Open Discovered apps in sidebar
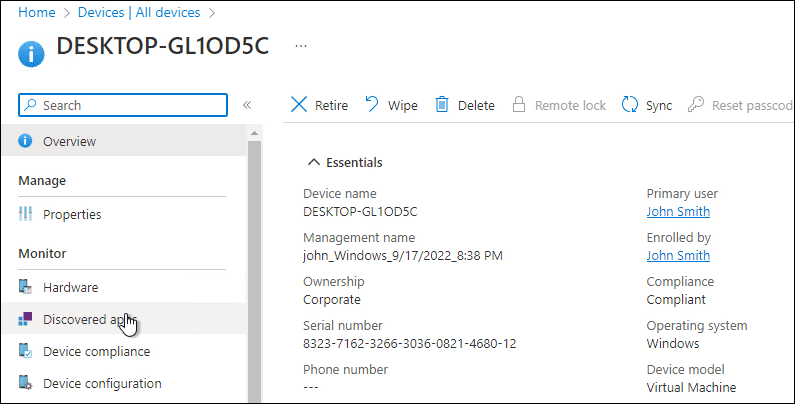 tap(124, 319)
